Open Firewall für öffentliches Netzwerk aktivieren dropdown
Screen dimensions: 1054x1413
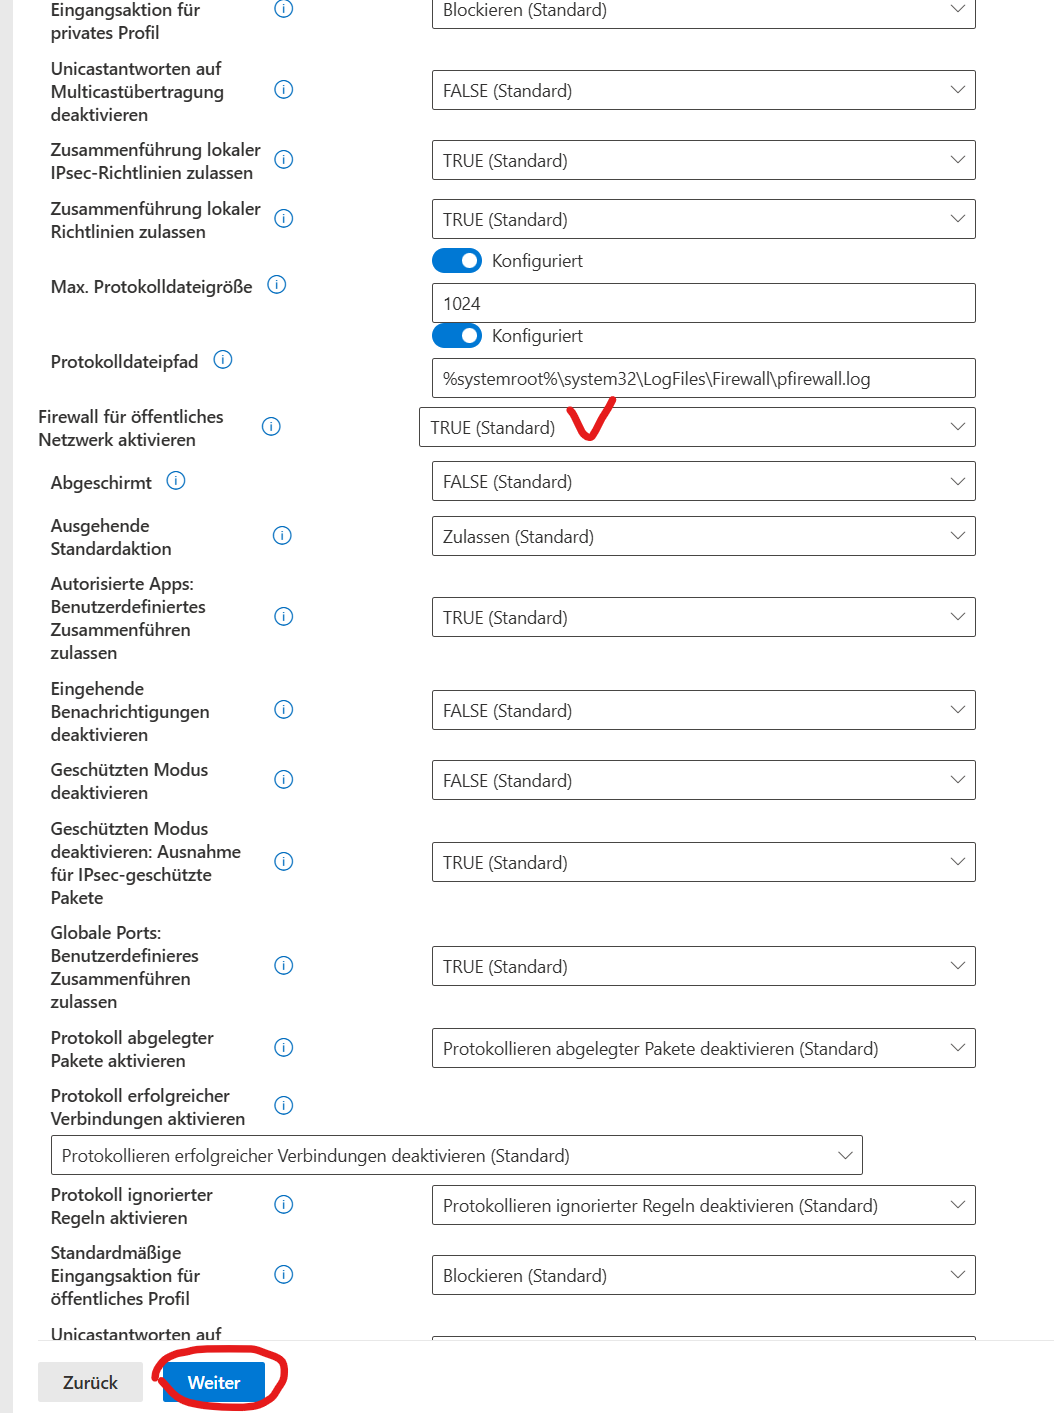click(696, 428)
